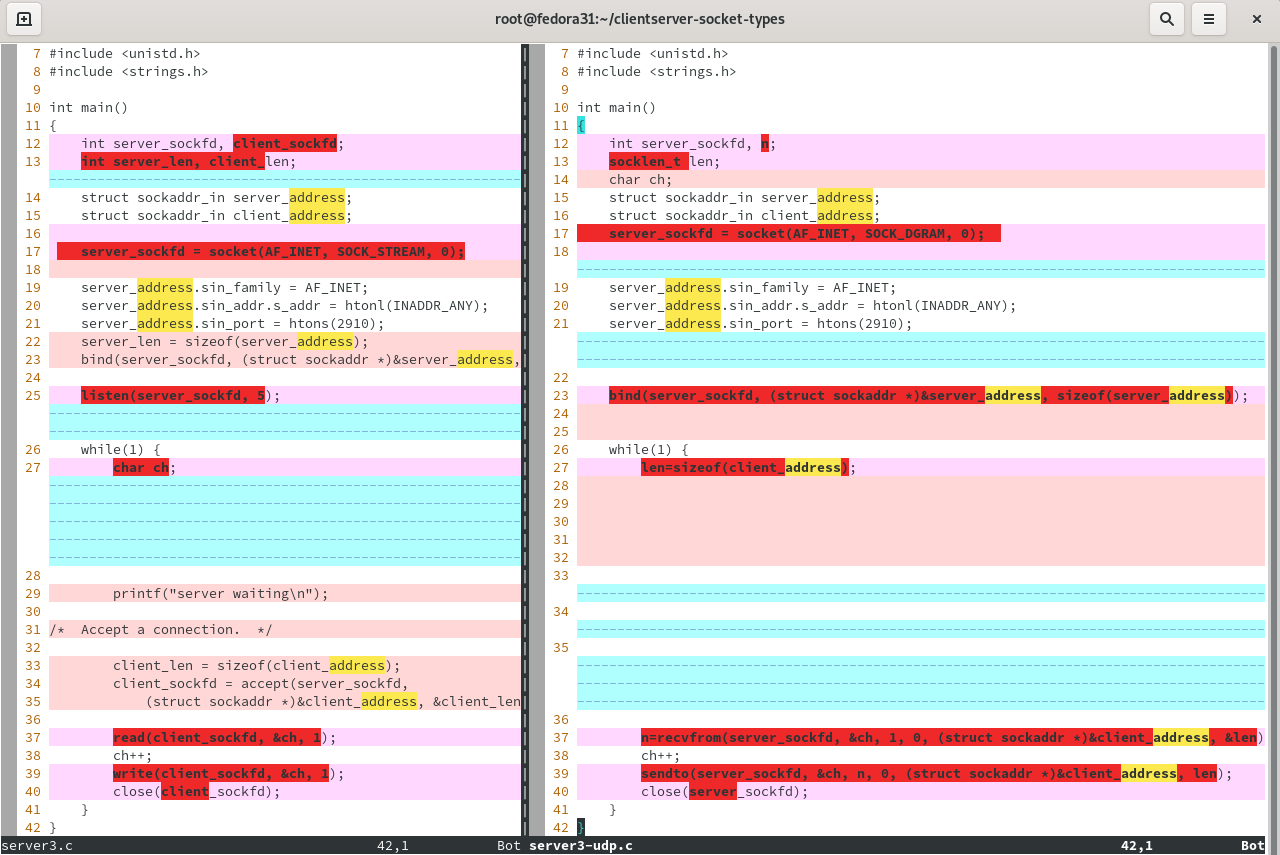Click the new tab icon in title bar

tap(24, 19)
